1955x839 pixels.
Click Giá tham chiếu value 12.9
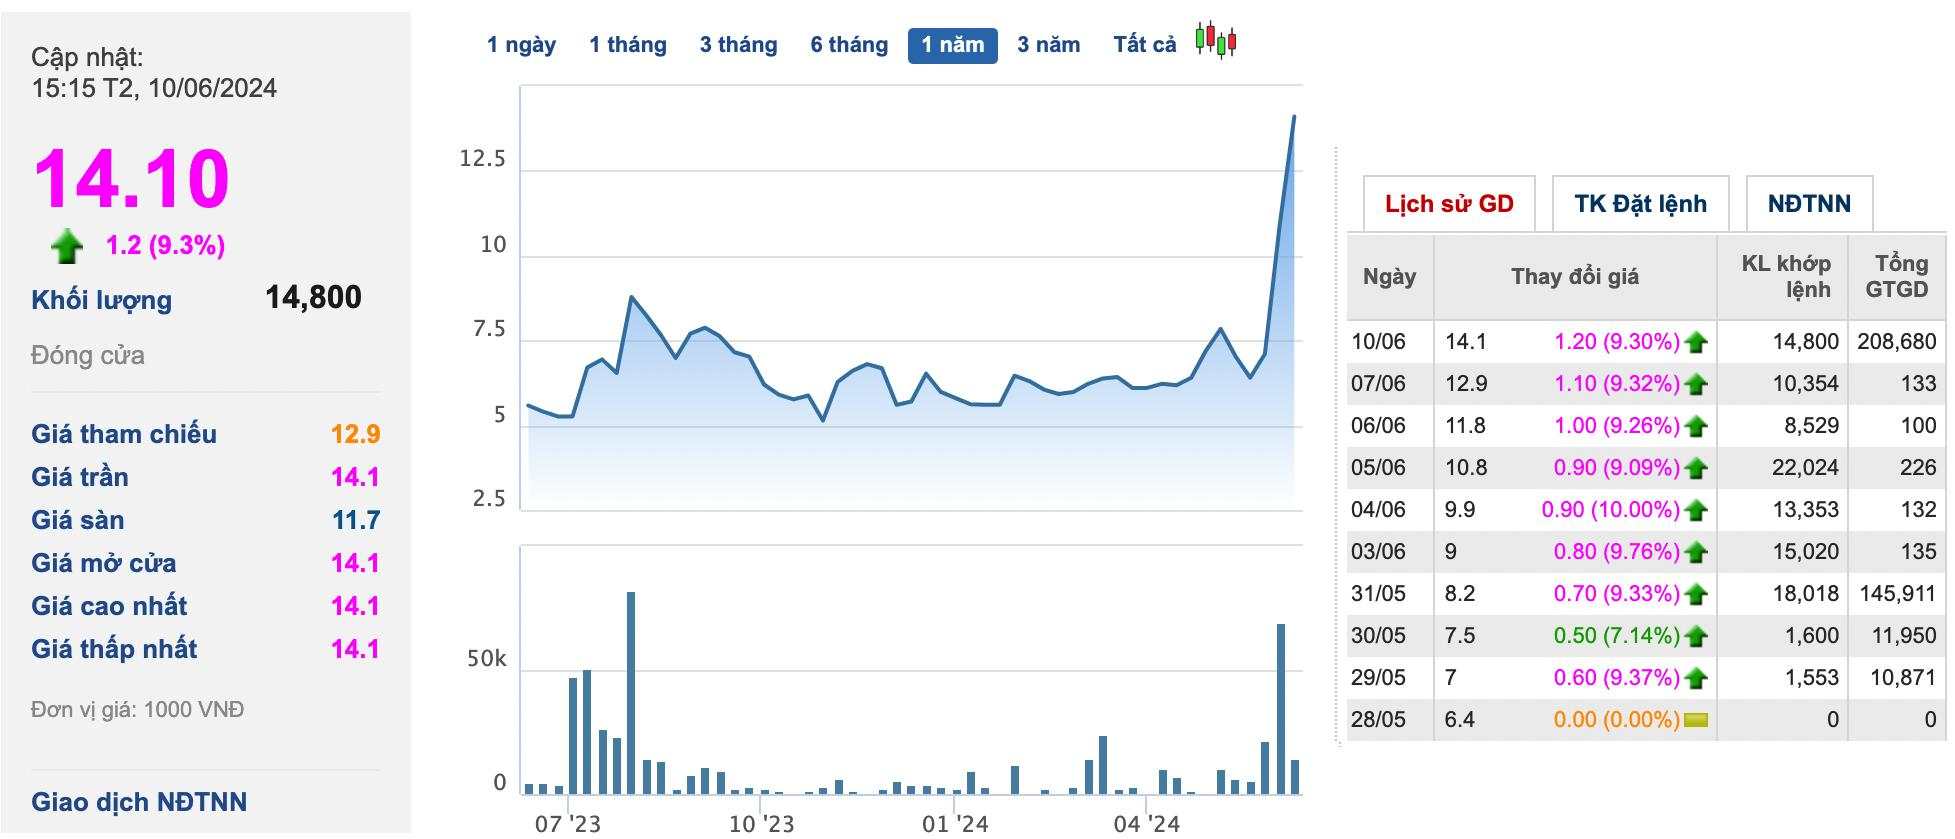(x=355, y=434)
